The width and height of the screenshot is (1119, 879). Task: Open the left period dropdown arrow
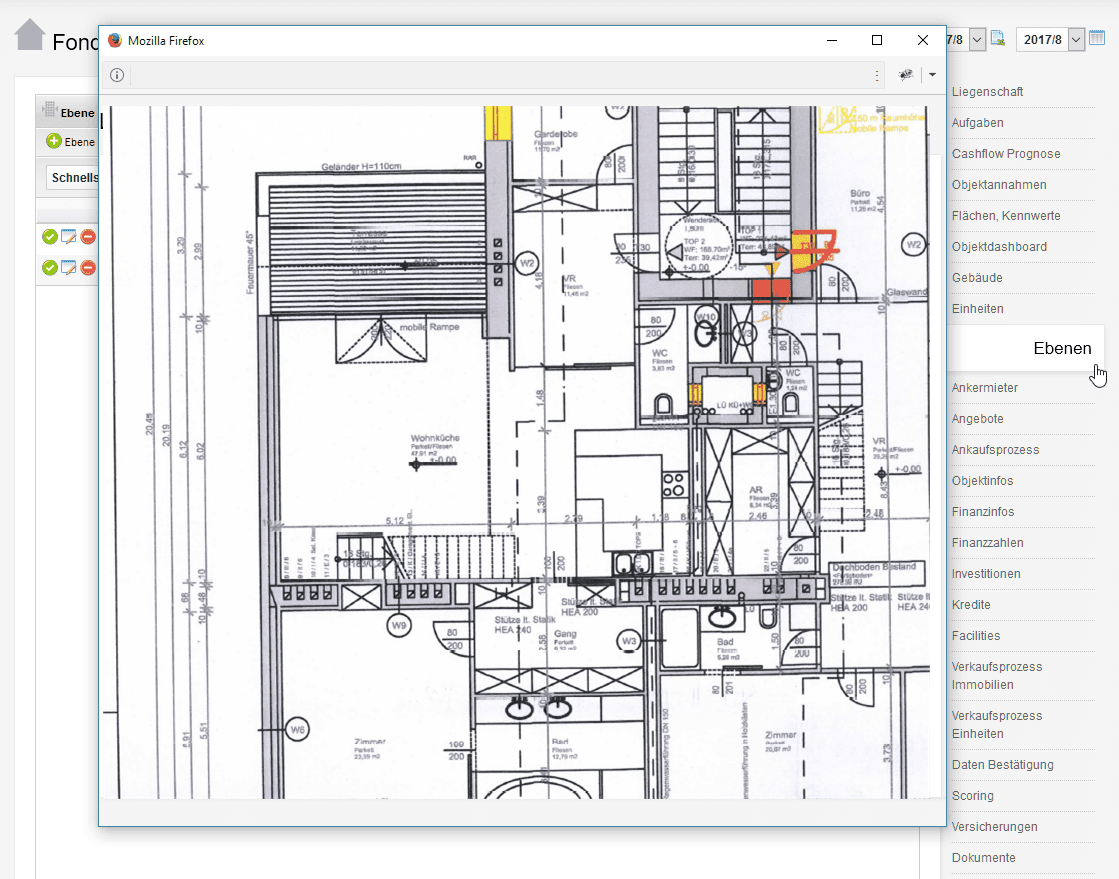(x=976, y=40)
